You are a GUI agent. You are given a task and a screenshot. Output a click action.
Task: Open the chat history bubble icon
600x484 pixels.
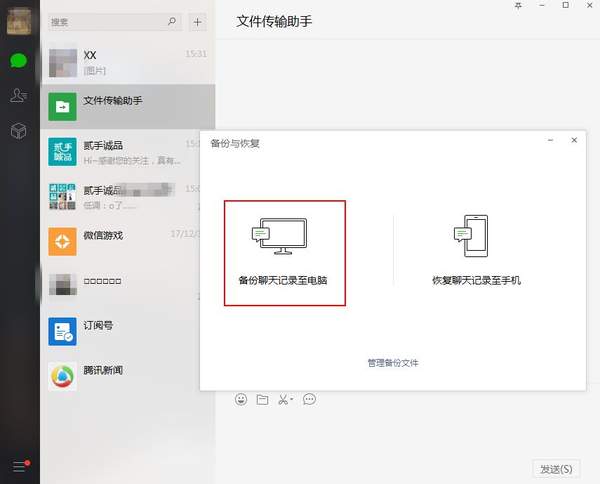point(310,400)
